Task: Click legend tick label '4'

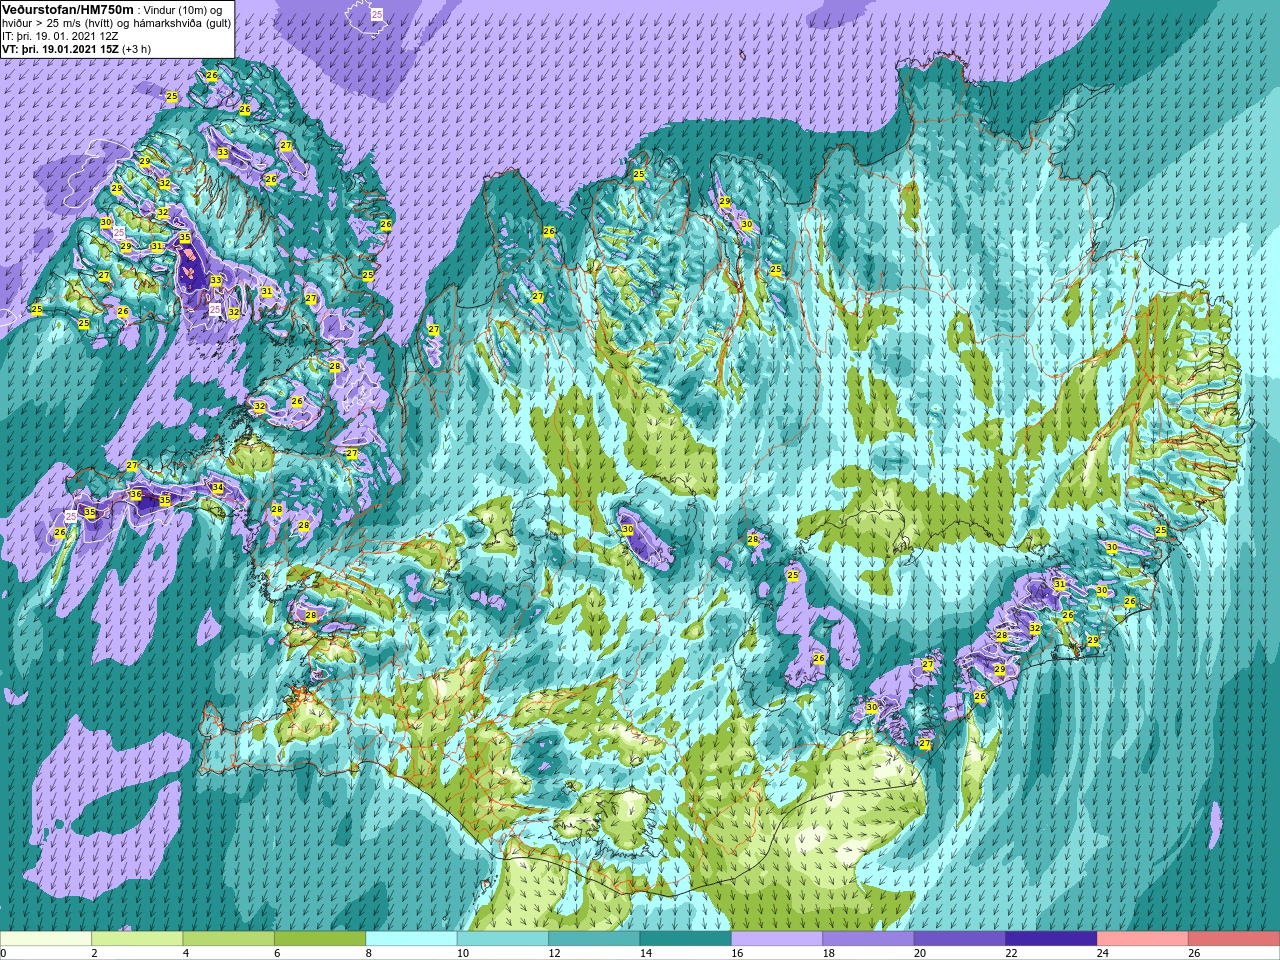Action: tap(186, 953)
